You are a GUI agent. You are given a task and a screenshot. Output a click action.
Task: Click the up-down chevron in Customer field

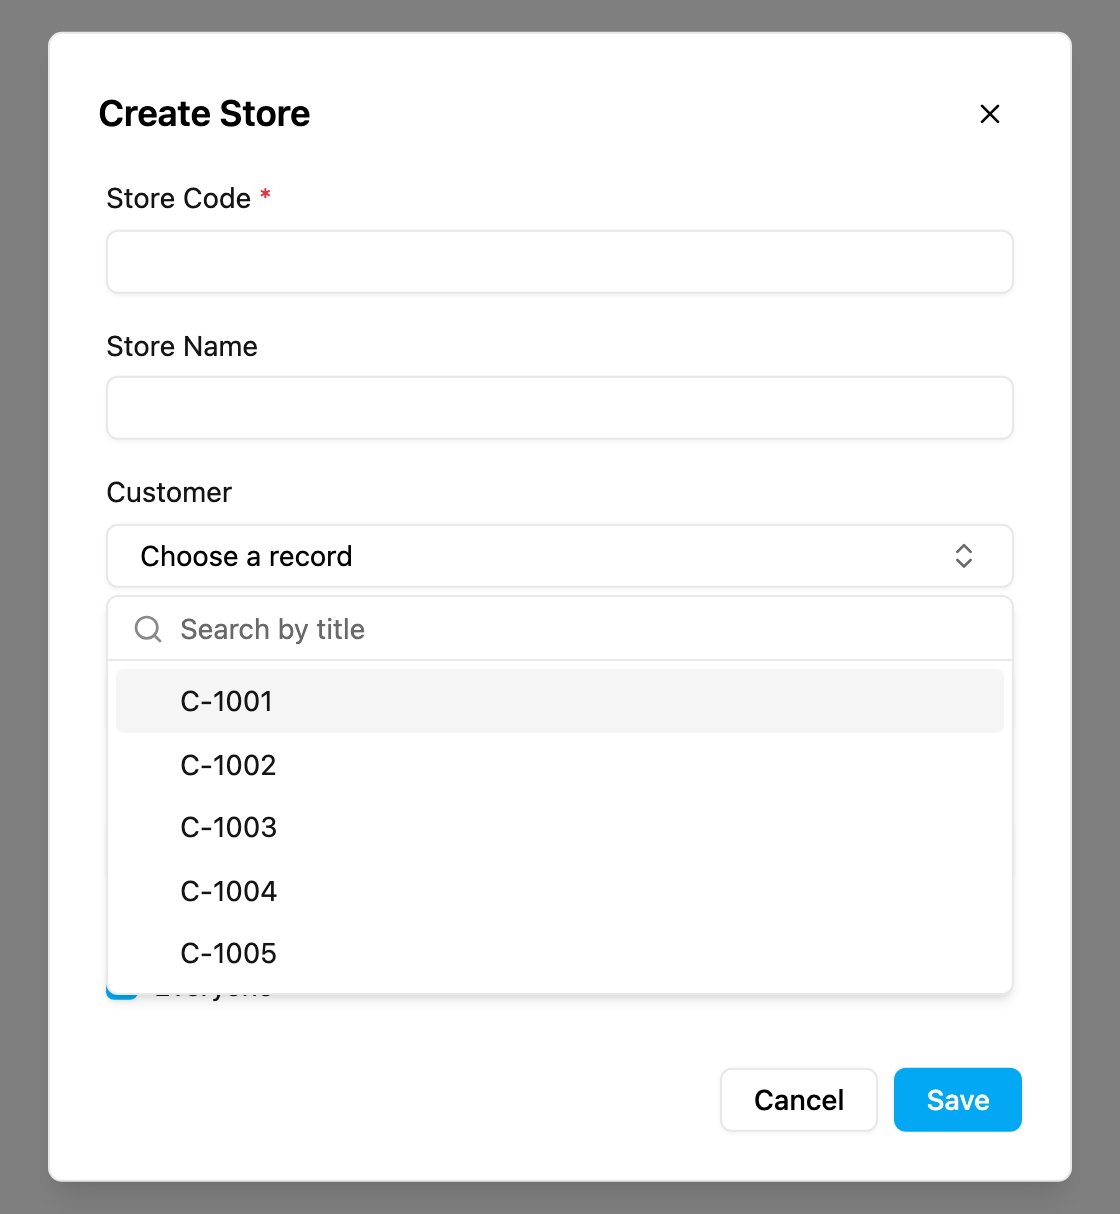point(963,556)
